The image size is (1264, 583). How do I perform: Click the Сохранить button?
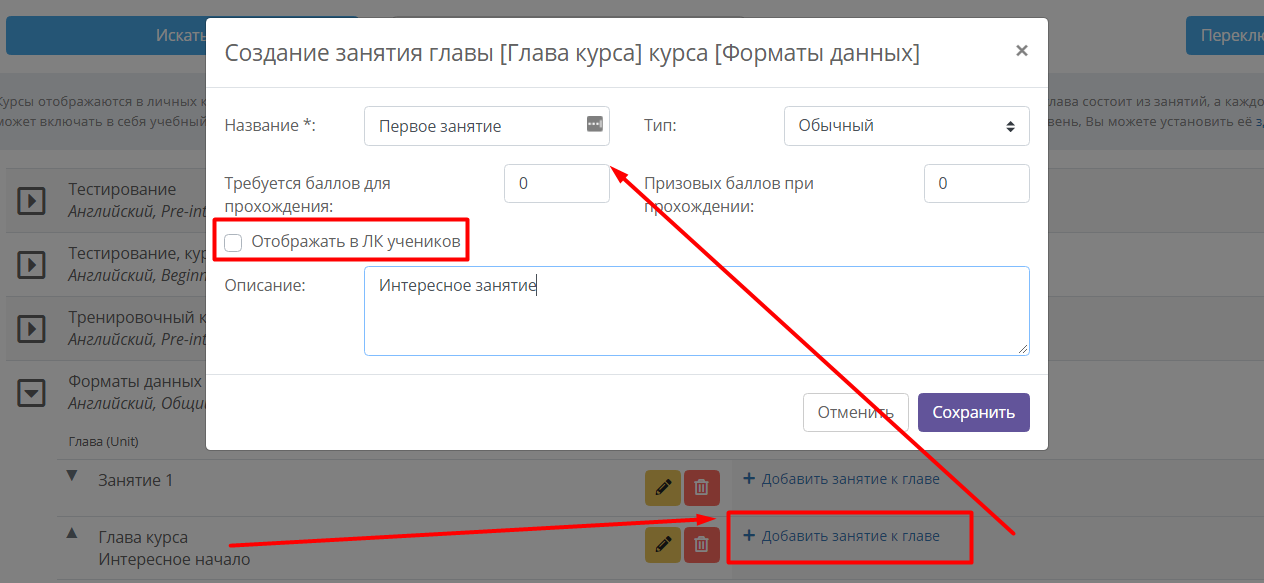click(974, 412)
